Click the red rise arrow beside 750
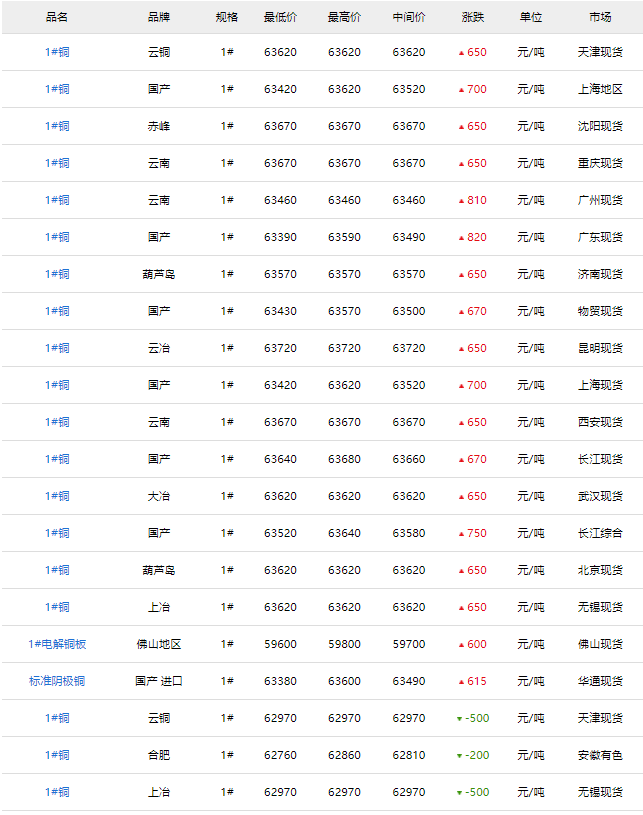Viewport: 643px width, 815px height. pyautogui.click(x=461, y=533)
